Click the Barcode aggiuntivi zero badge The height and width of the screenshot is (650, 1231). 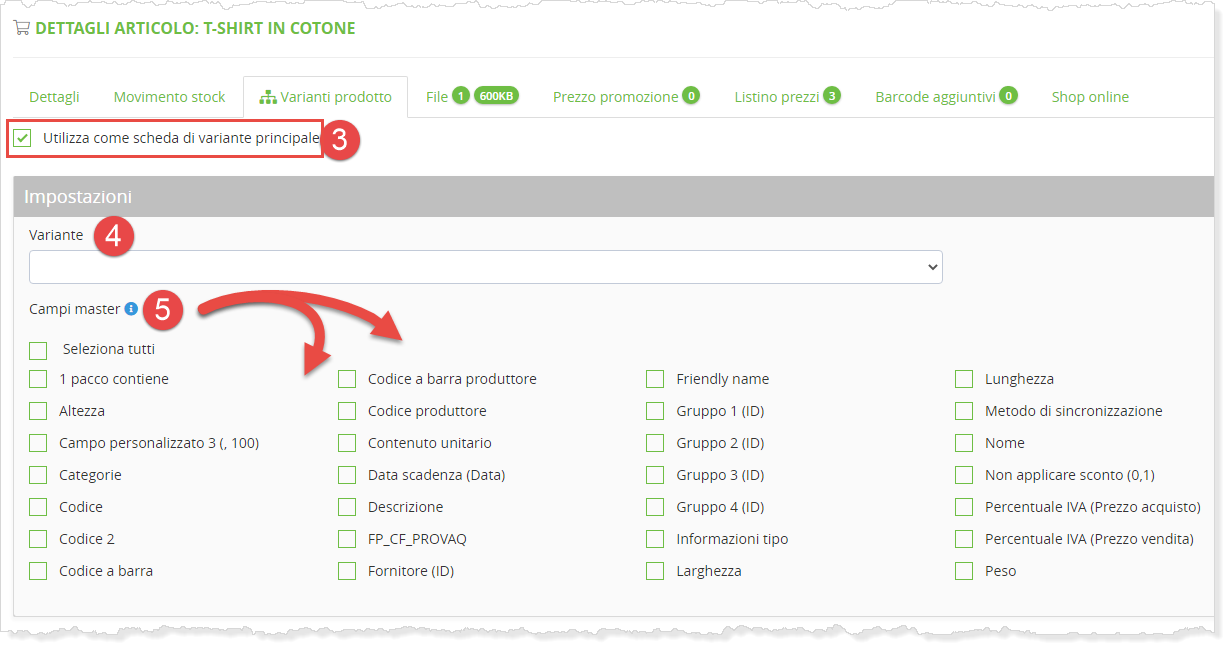tap(1008, 96)
